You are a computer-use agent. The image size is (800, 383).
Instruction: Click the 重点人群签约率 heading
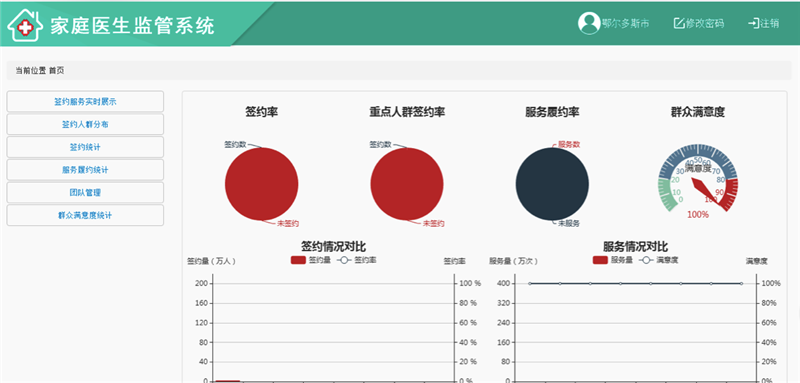tap(407, 112)
